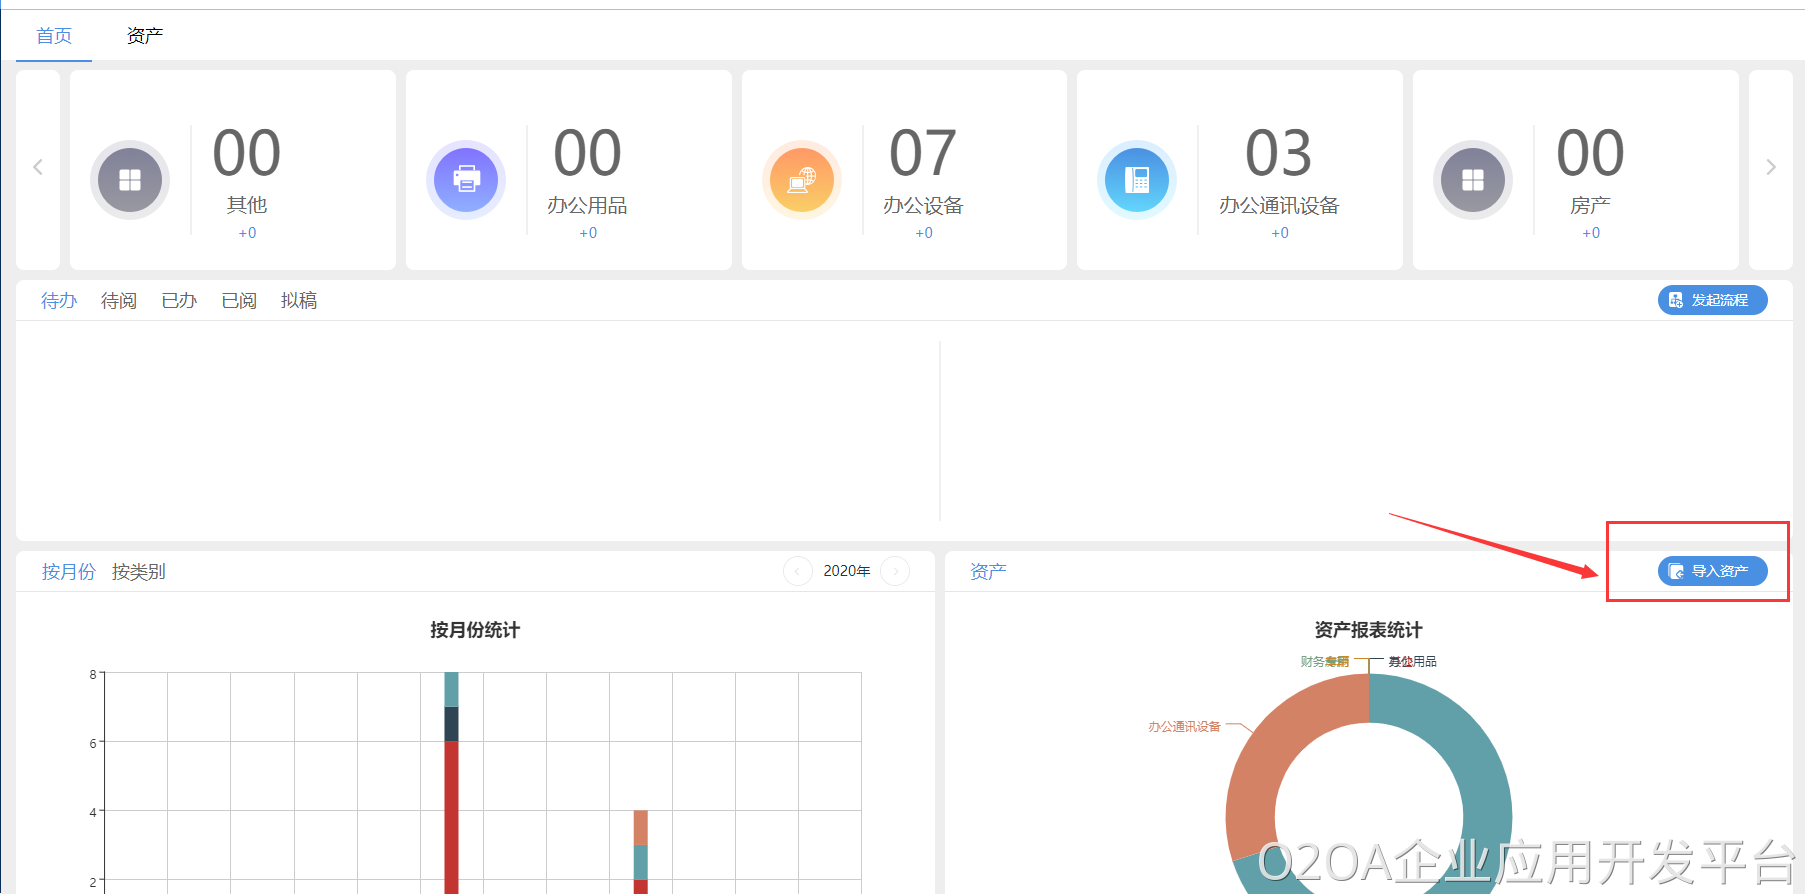Switch to the 资产 top tab
The width and height of the screenshot is (1805, 894).
(145, 36)
